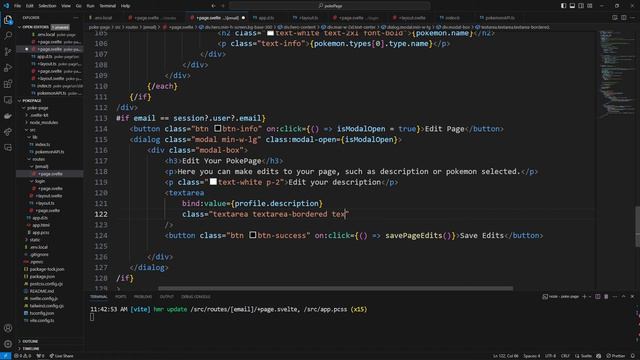
Task: Click the btn-info color swatch on line 114
Action: click(218, 128)
